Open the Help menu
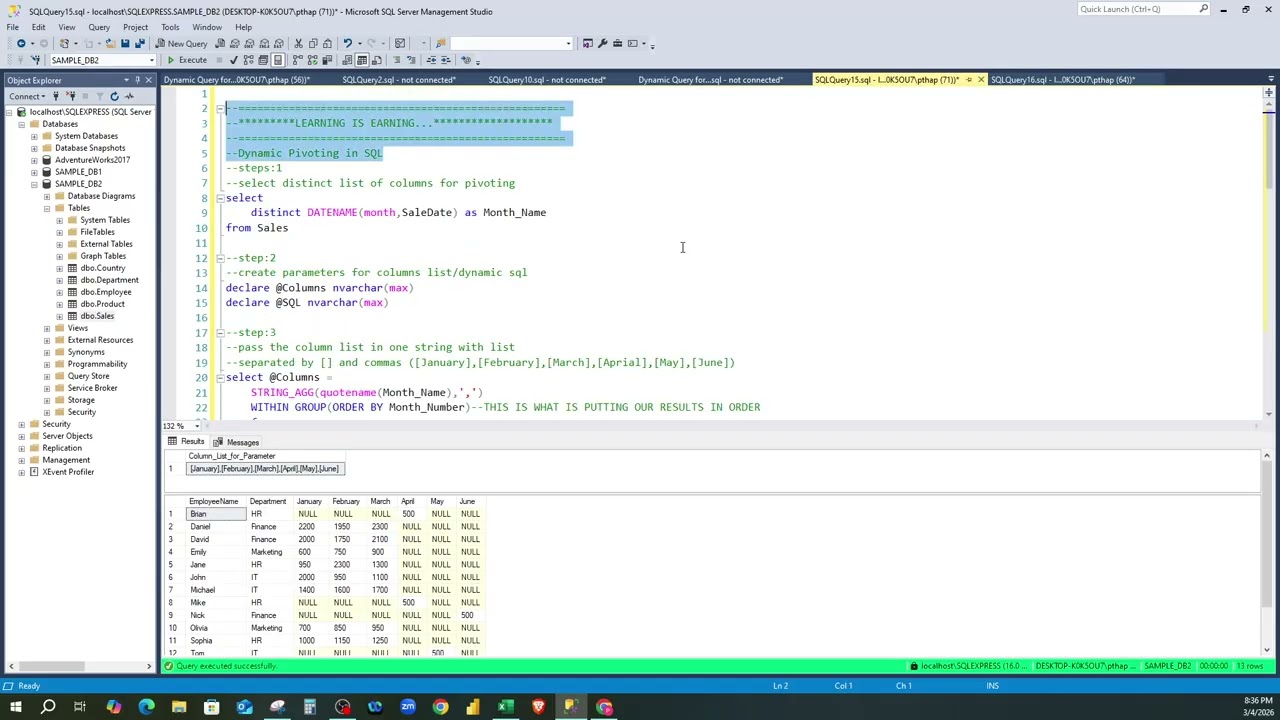1280x720 pixels. coord(243,27)
